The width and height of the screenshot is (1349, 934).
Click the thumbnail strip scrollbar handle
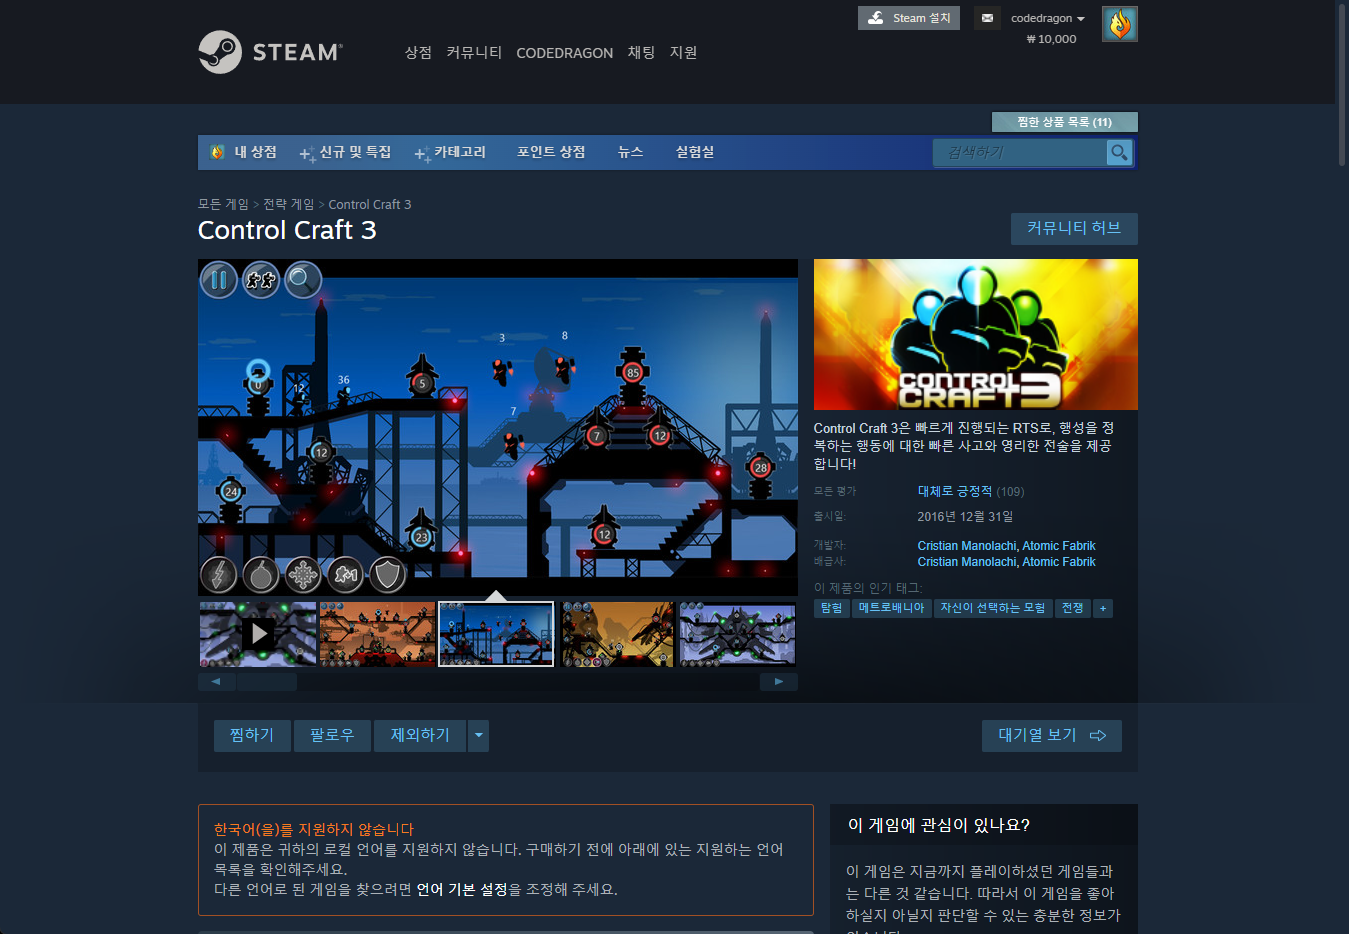[x=267, y=682]
